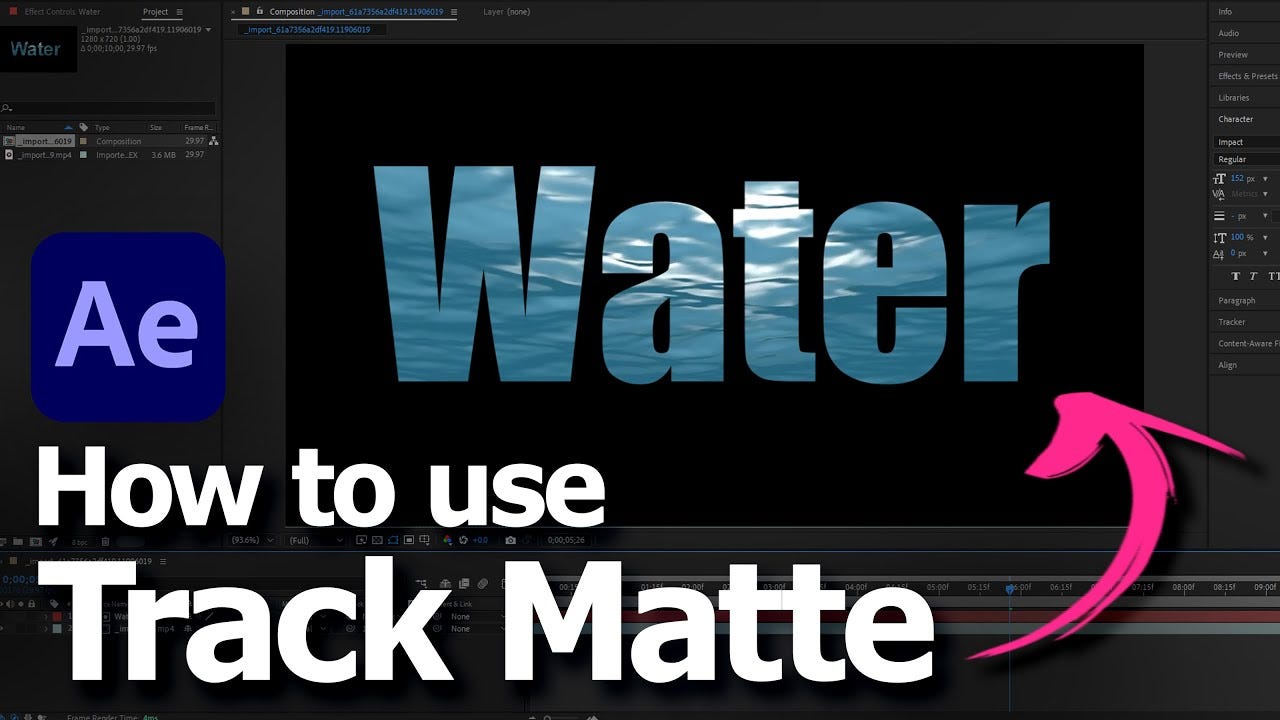Click the font size icon
The width and height of the screenshot is (1280, 720).
click(1219, 179)
